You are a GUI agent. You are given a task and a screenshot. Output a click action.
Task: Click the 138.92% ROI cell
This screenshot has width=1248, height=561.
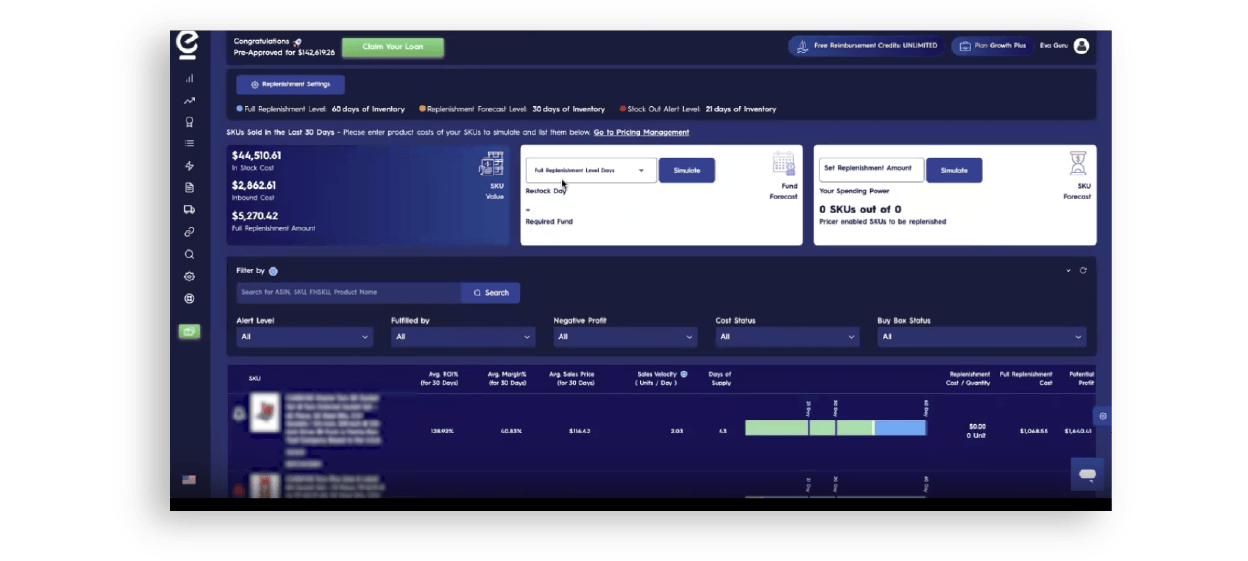442,431
